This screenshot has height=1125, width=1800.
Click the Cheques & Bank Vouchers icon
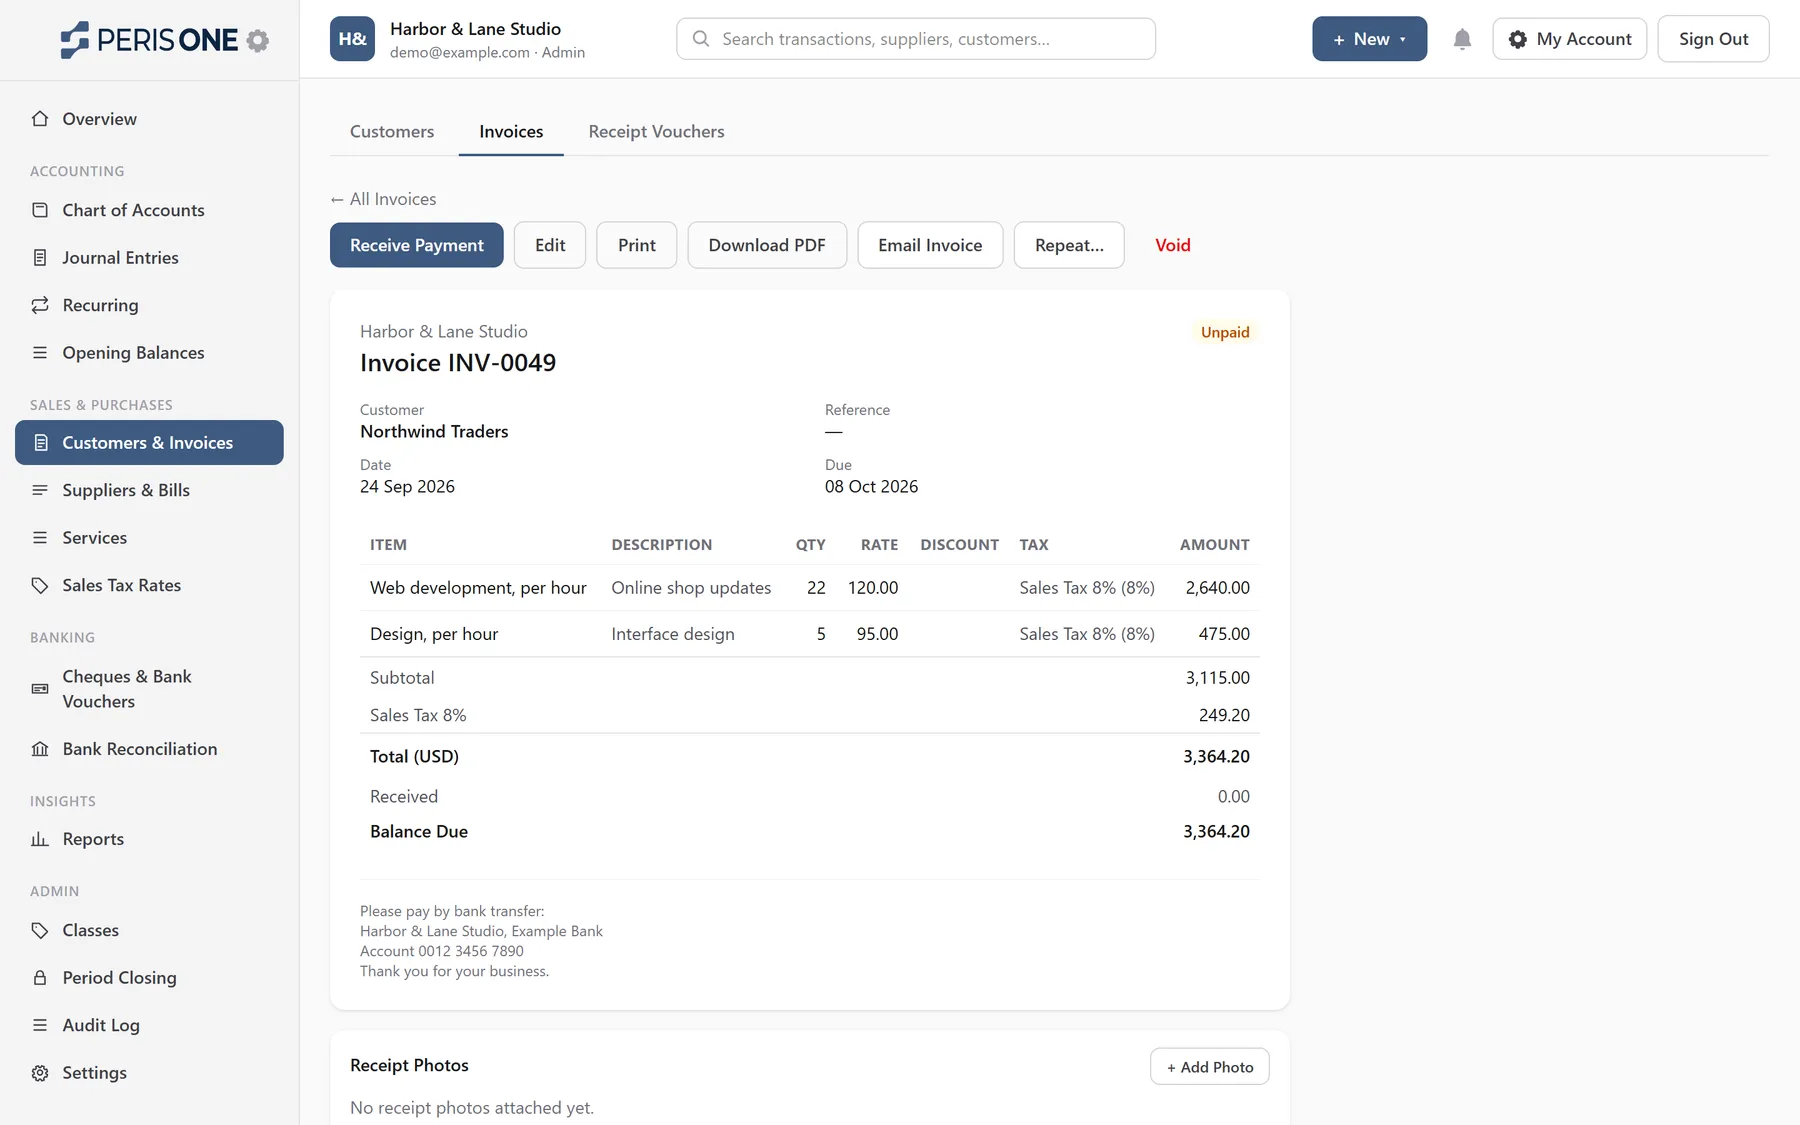40,689
